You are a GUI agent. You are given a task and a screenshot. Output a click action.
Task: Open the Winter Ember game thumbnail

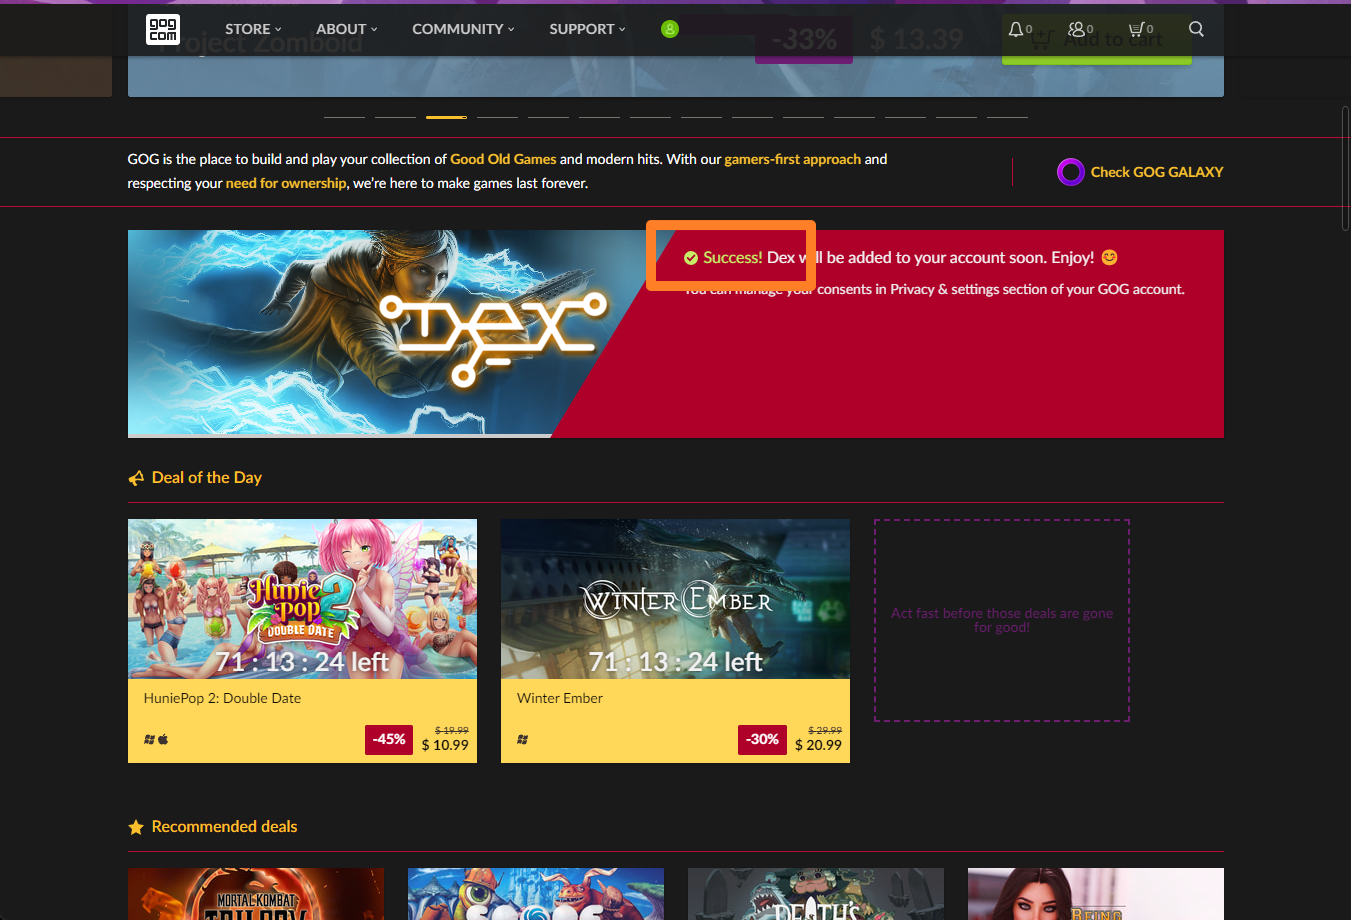pos(675,599)
